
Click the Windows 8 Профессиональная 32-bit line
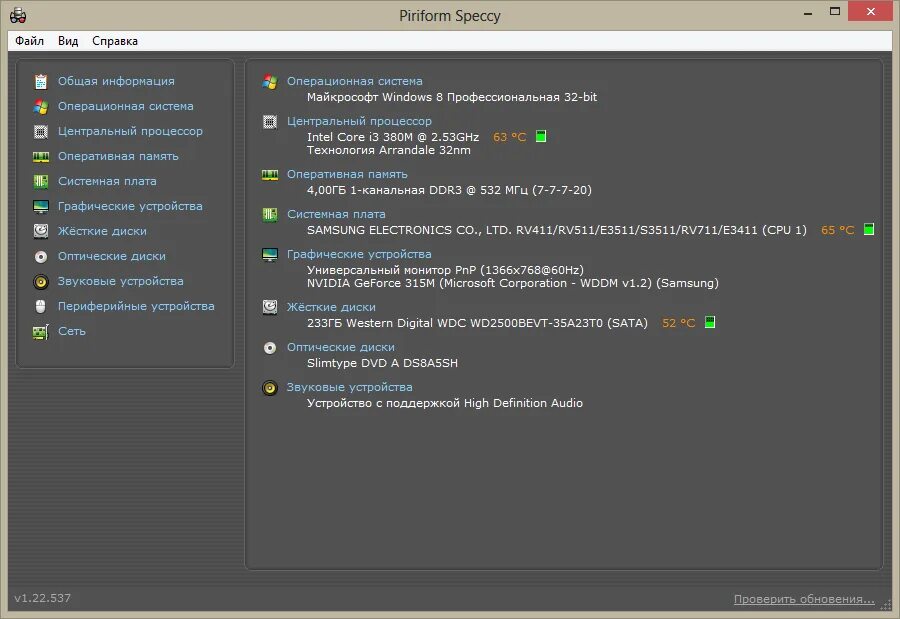click(x=452, y=97)
